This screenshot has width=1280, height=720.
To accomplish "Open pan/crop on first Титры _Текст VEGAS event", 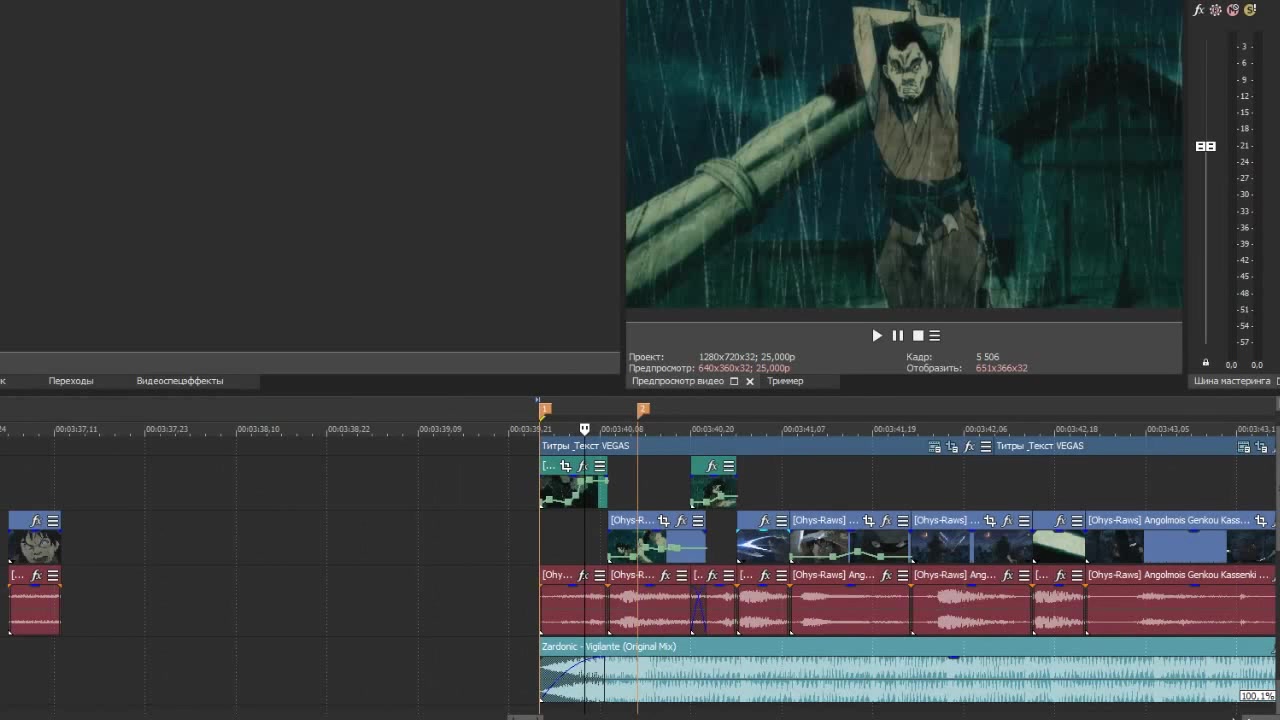I will tap(952, 447).
